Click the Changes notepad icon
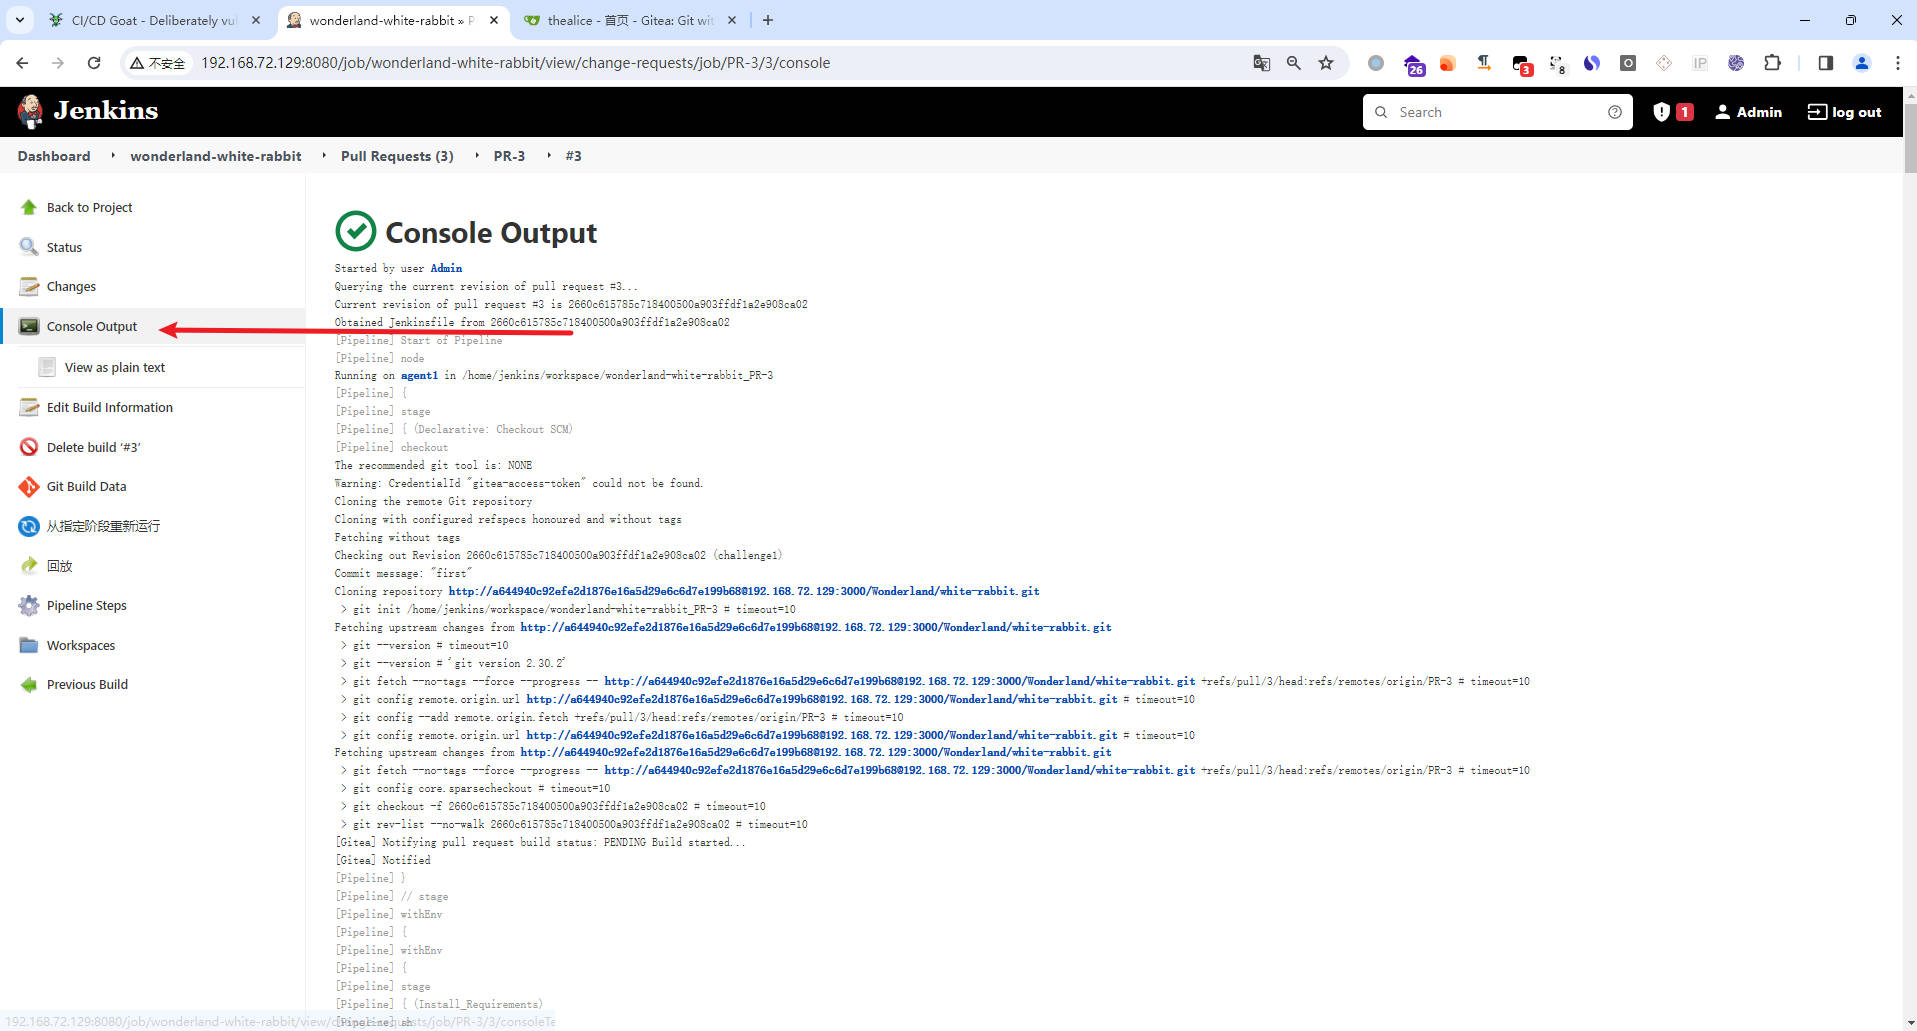Screen dimensions: 1917x1031 (28, 286)
